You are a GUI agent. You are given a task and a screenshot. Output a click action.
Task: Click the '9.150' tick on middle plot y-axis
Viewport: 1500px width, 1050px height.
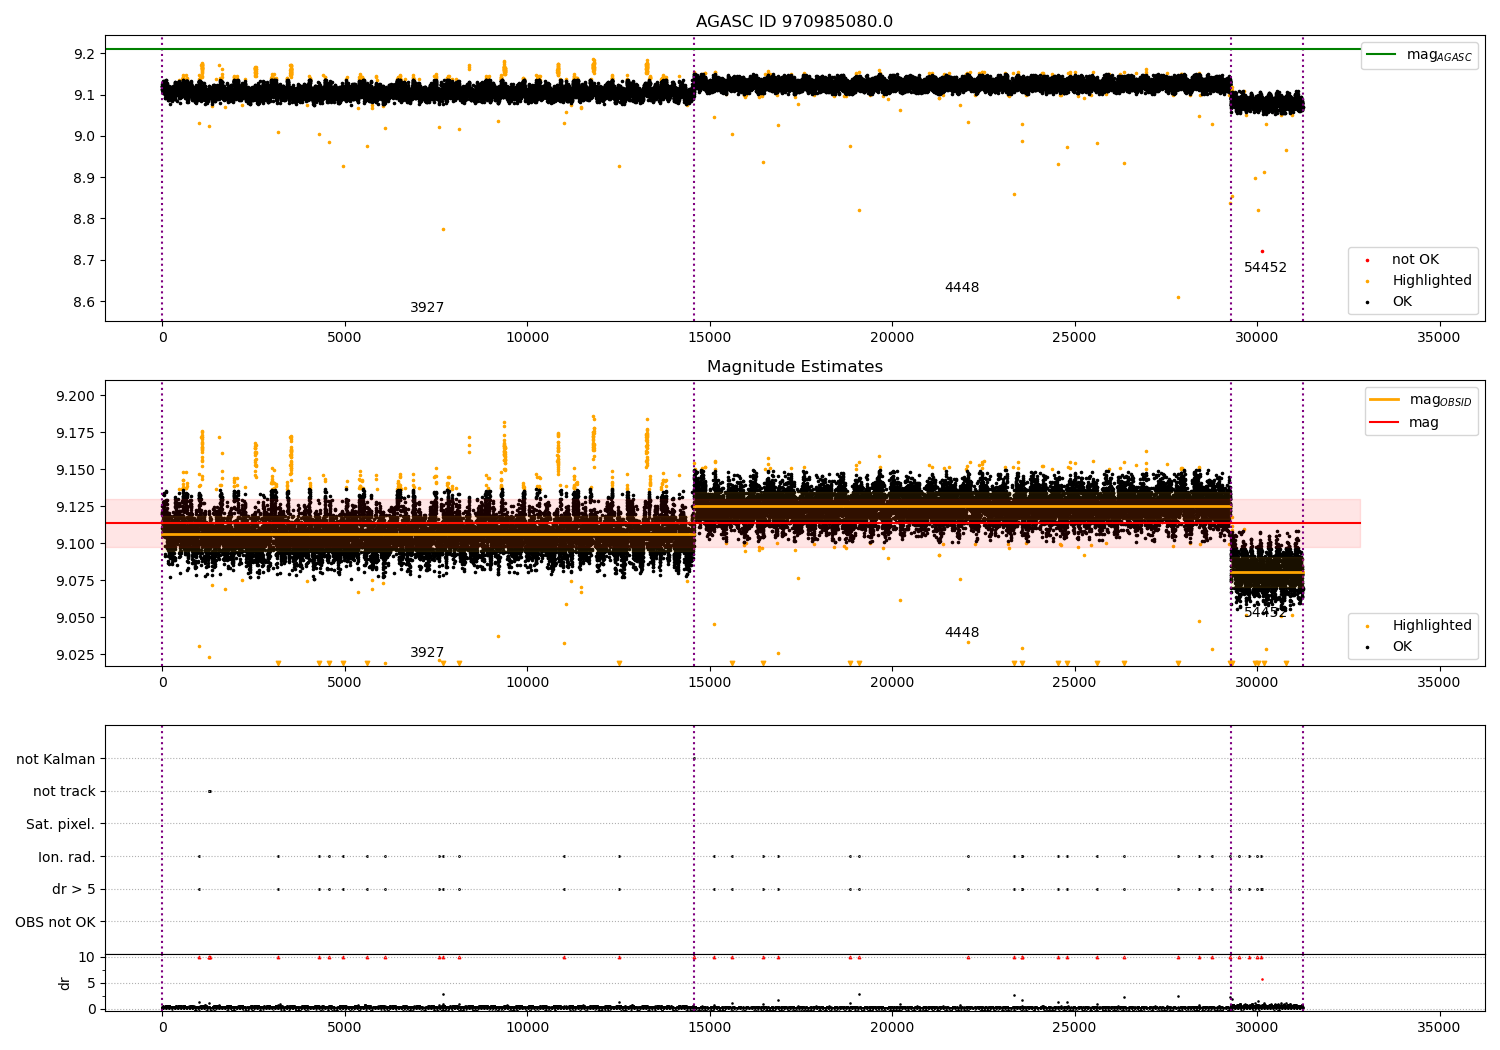click(x=76, y=470)
